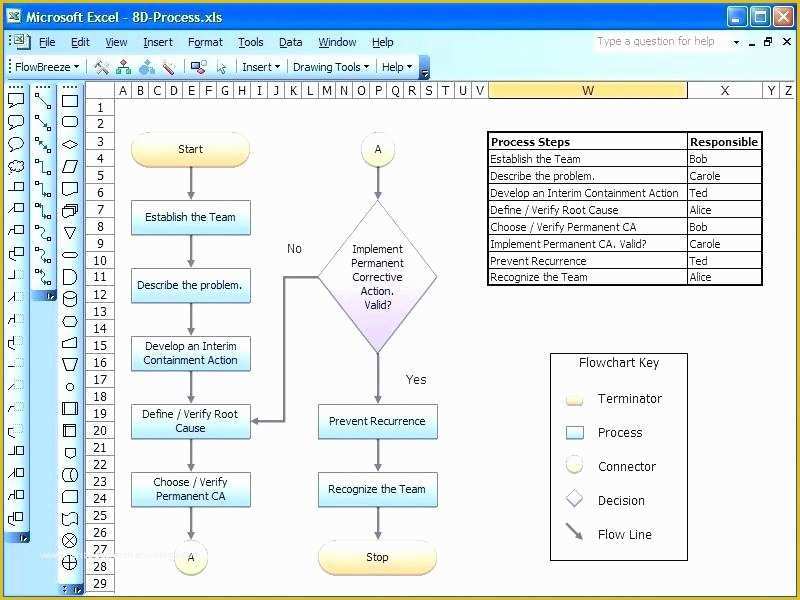Select the Start terminator in the flowchart
Viewport: 800px width, 600px height.
(190, 149)
